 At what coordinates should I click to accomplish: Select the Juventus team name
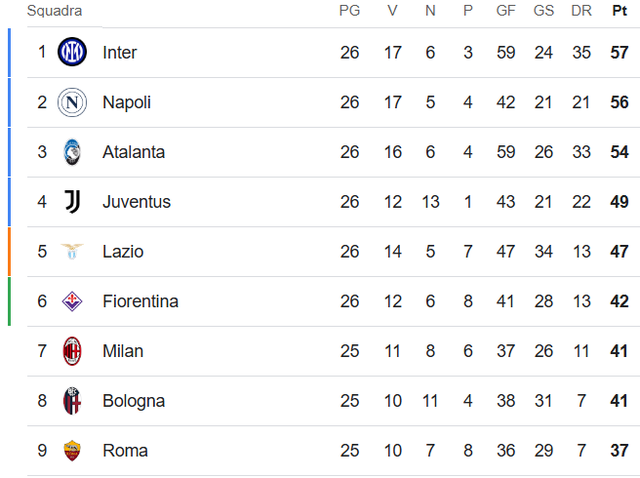click(136, 202)
